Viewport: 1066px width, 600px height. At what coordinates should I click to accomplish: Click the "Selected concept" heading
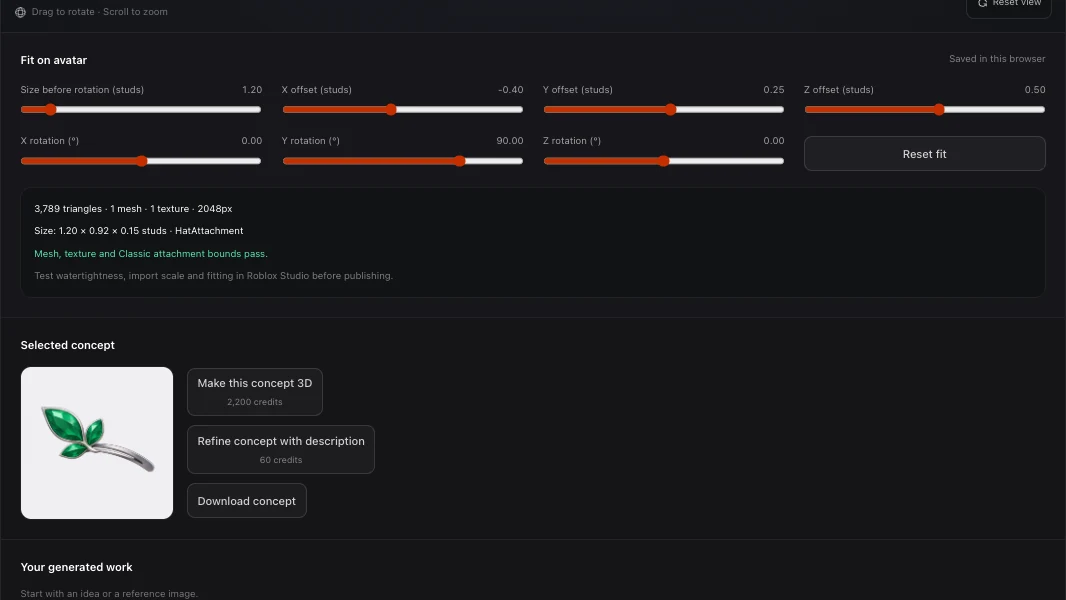click(67, 345)
